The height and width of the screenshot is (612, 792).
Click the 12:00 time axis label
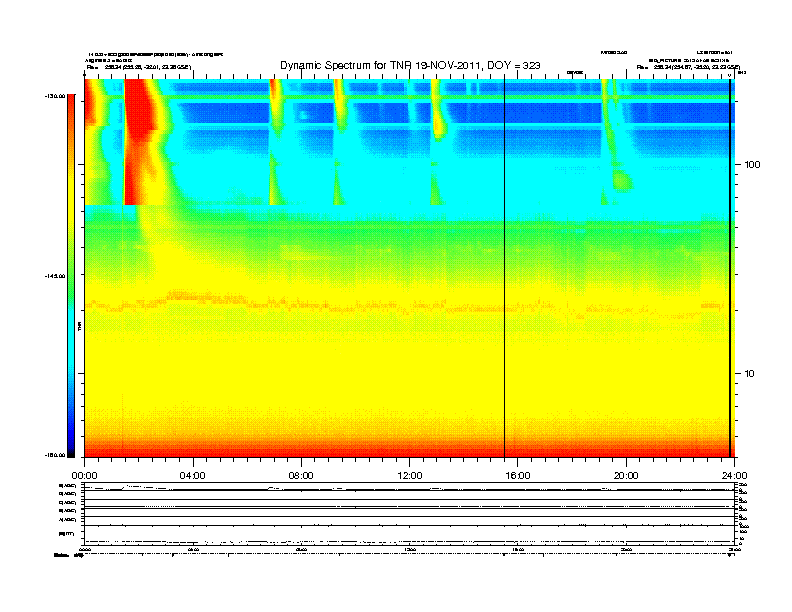[410, 476]
